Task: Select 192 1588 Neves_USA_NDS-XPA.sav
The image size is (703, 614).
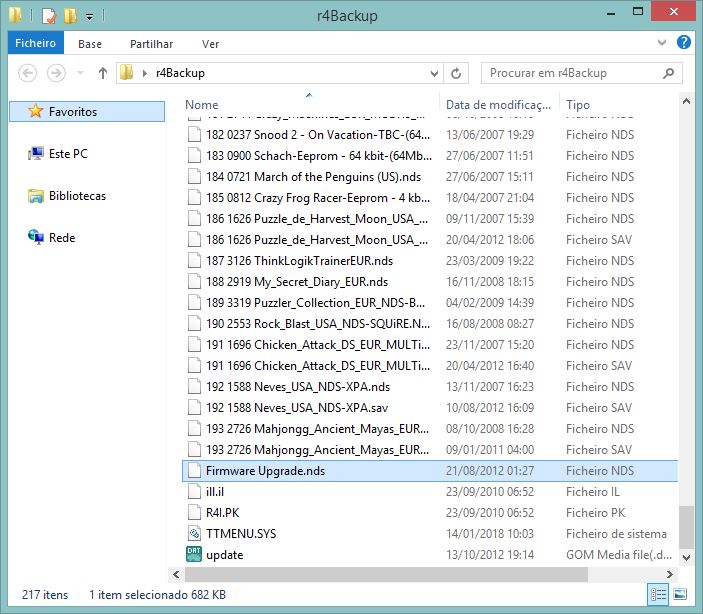Action: (x=430, y=408)
